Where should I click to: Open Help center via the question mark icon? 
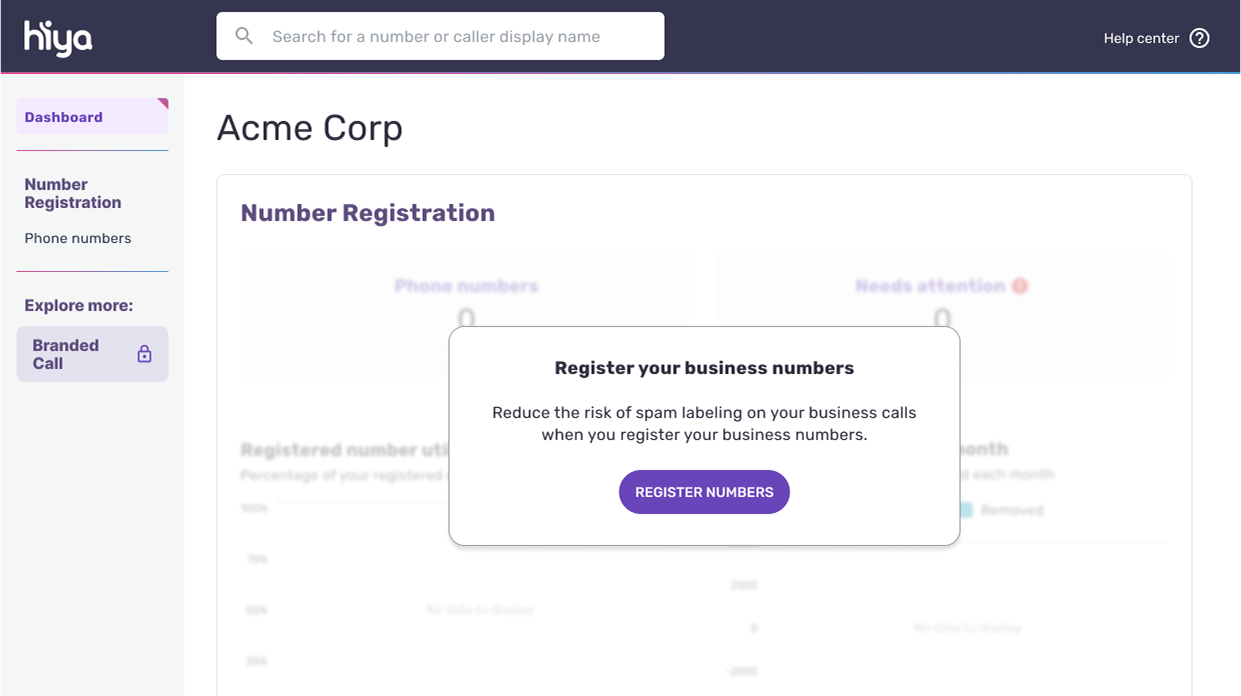click(1198, 37)
